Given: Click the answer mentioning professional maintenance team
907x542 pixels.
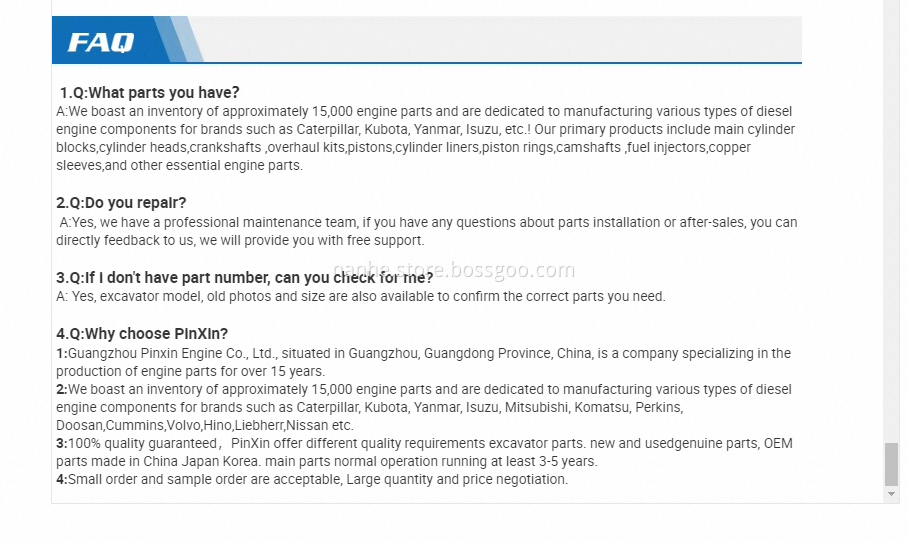Looking at the screenshot, I should 427,231.
